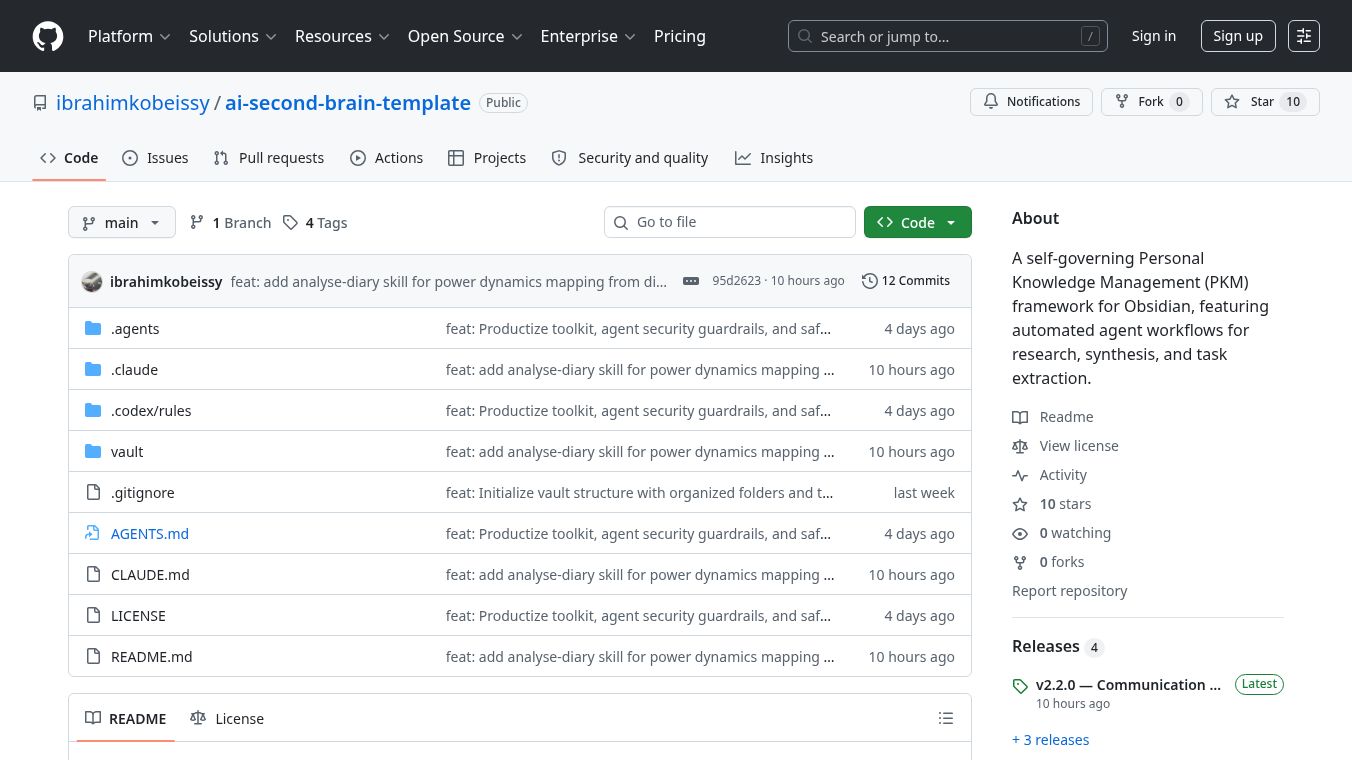This screenshot has width=1352, height=760.
Task: Open the commit details ellipsis icon
Action: [x=691, y=281]
